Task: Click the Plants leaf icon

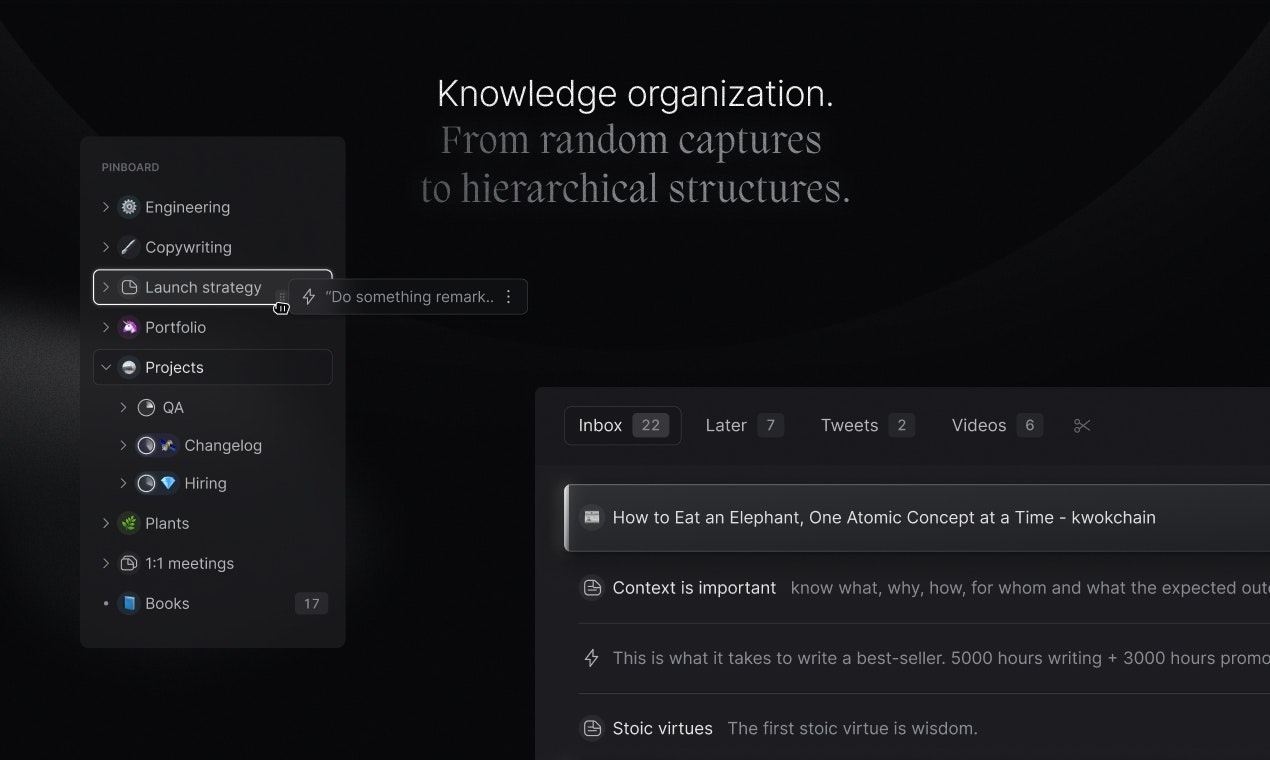Action: (128, 523)
